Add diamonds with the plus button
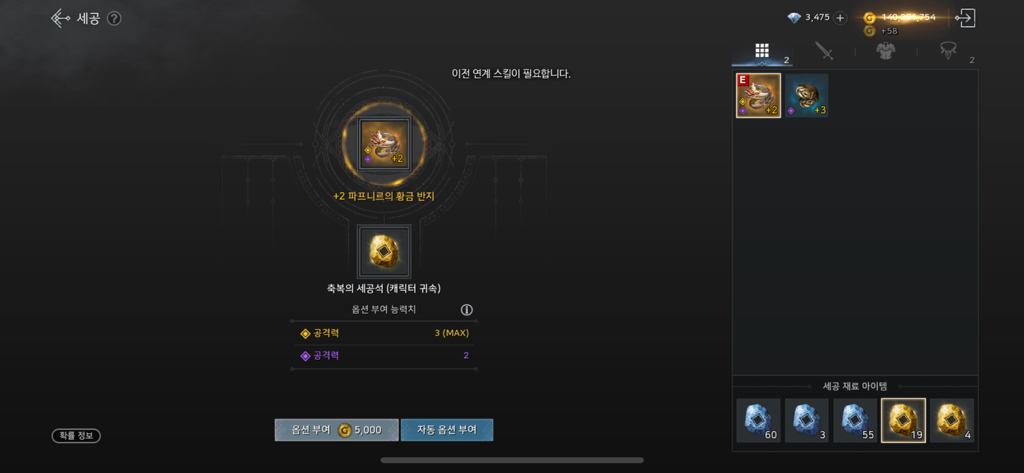Image resolution: width=1024 pixels, height=473 pixels. point(840,18)
